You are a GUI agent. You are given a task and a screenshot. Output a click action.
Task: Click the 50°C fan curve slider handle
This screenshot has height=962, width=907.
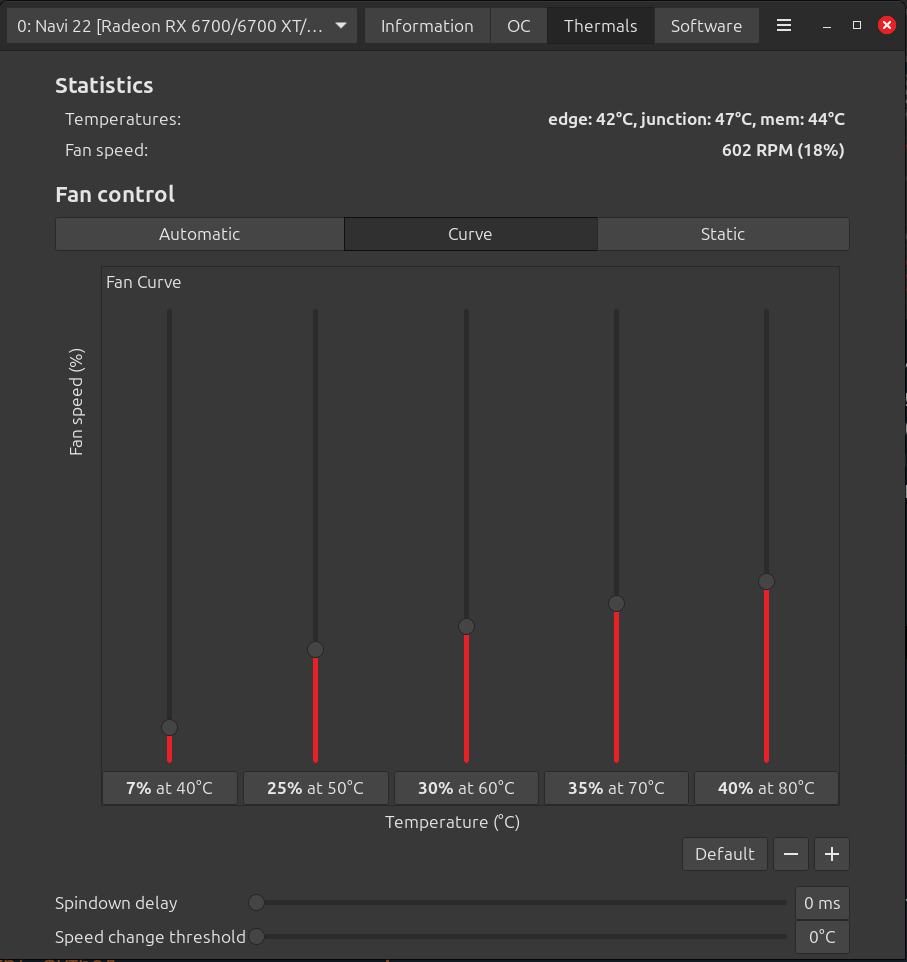[x=315, y=650]
